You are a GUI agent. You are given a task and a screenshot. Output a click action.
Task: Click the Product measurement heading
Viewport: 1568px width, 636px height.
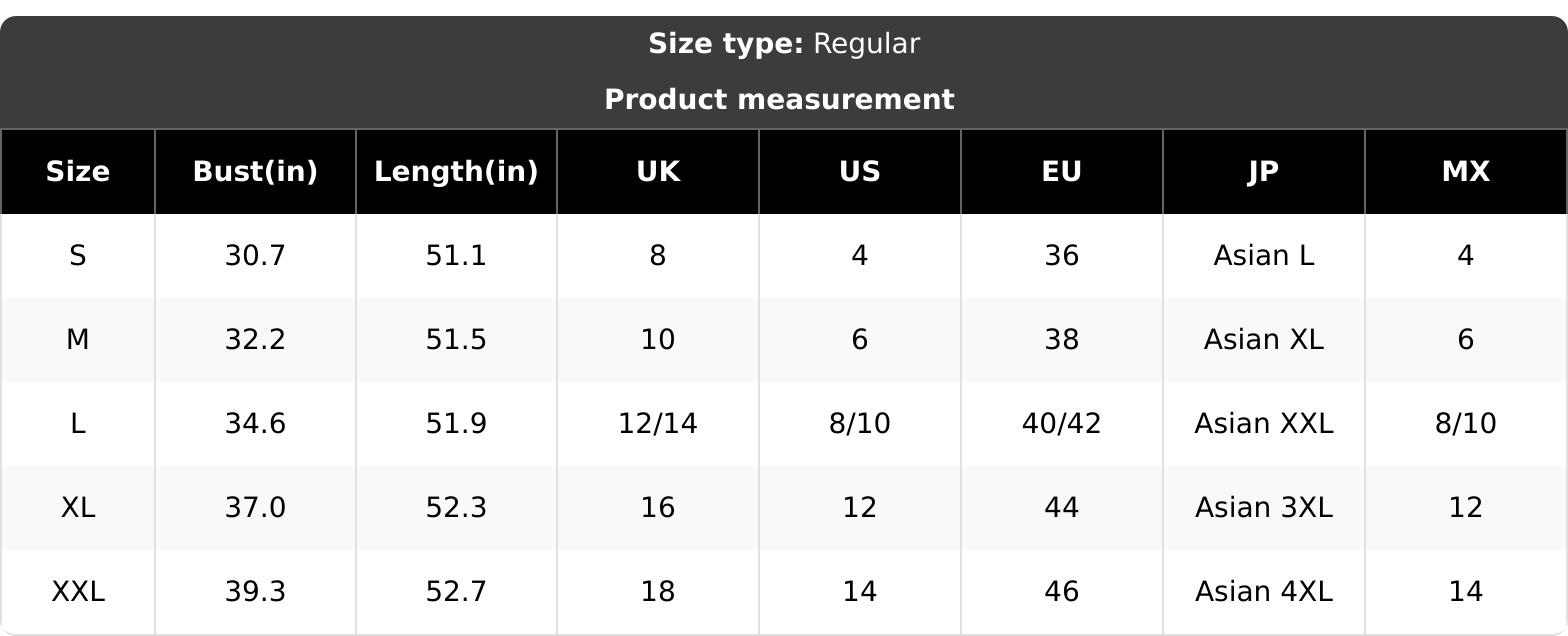(x=780, y=100)
